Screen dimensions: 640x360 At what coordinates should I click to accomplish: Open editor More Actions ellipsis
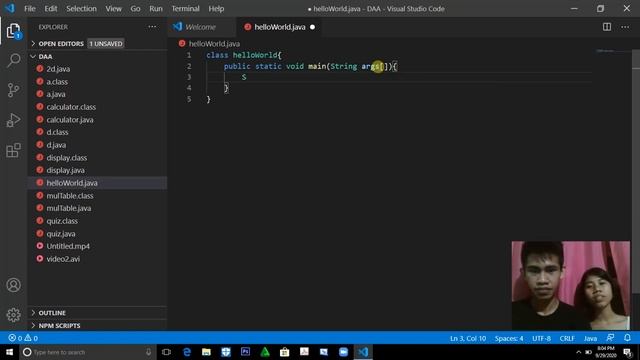click(x=625, y=27)
